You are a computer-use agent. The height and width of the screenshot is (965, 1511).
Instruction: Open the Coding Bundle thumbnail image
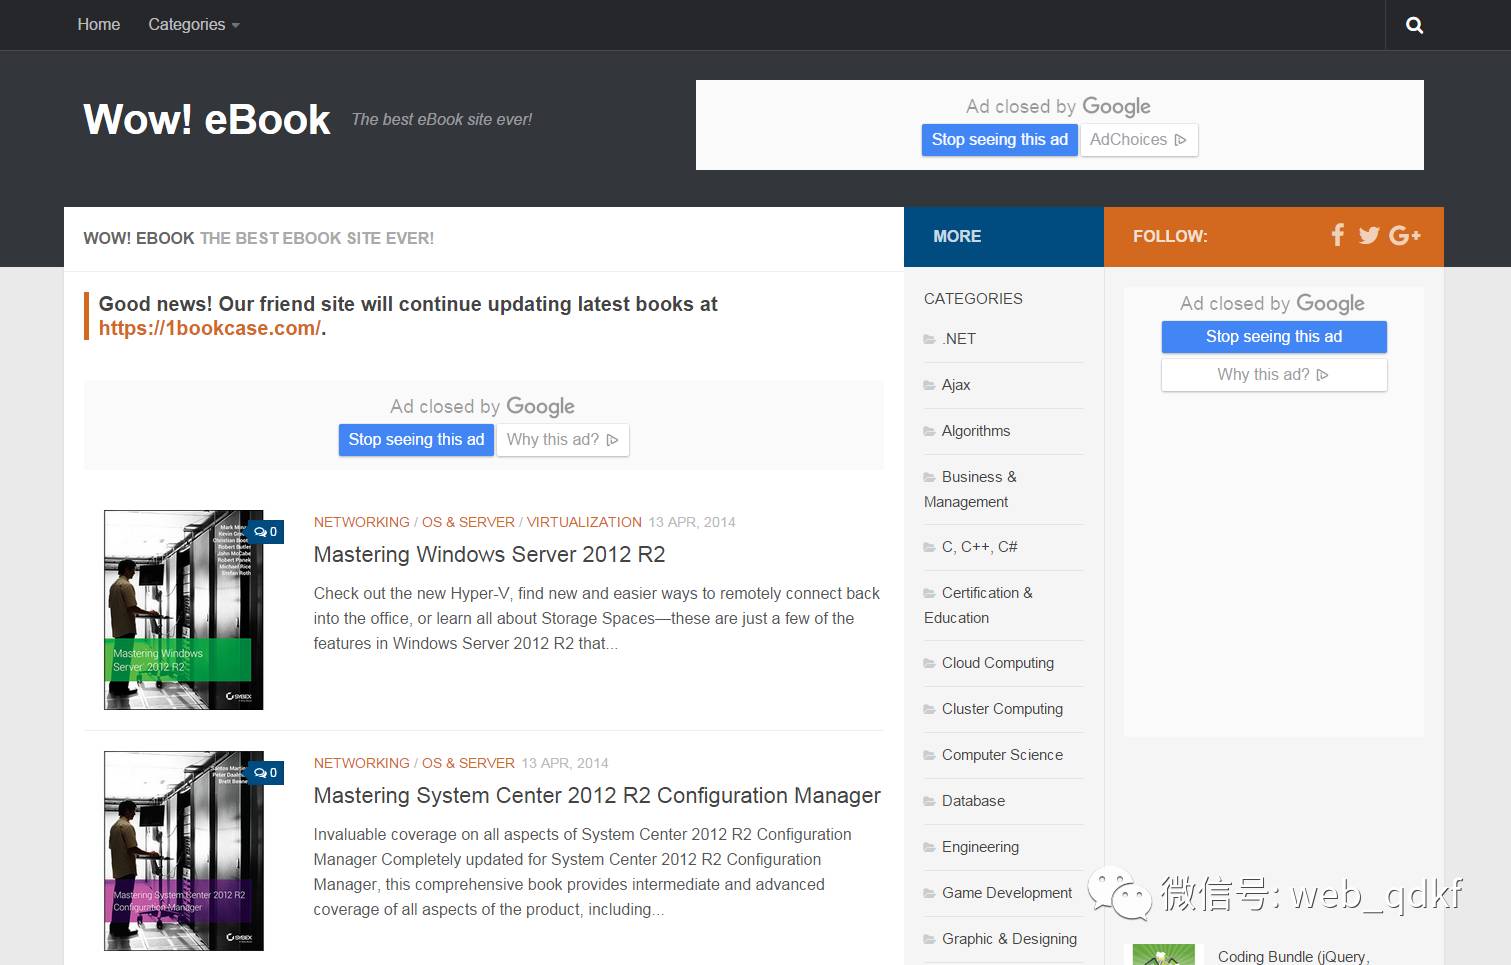coord(1163,954)
